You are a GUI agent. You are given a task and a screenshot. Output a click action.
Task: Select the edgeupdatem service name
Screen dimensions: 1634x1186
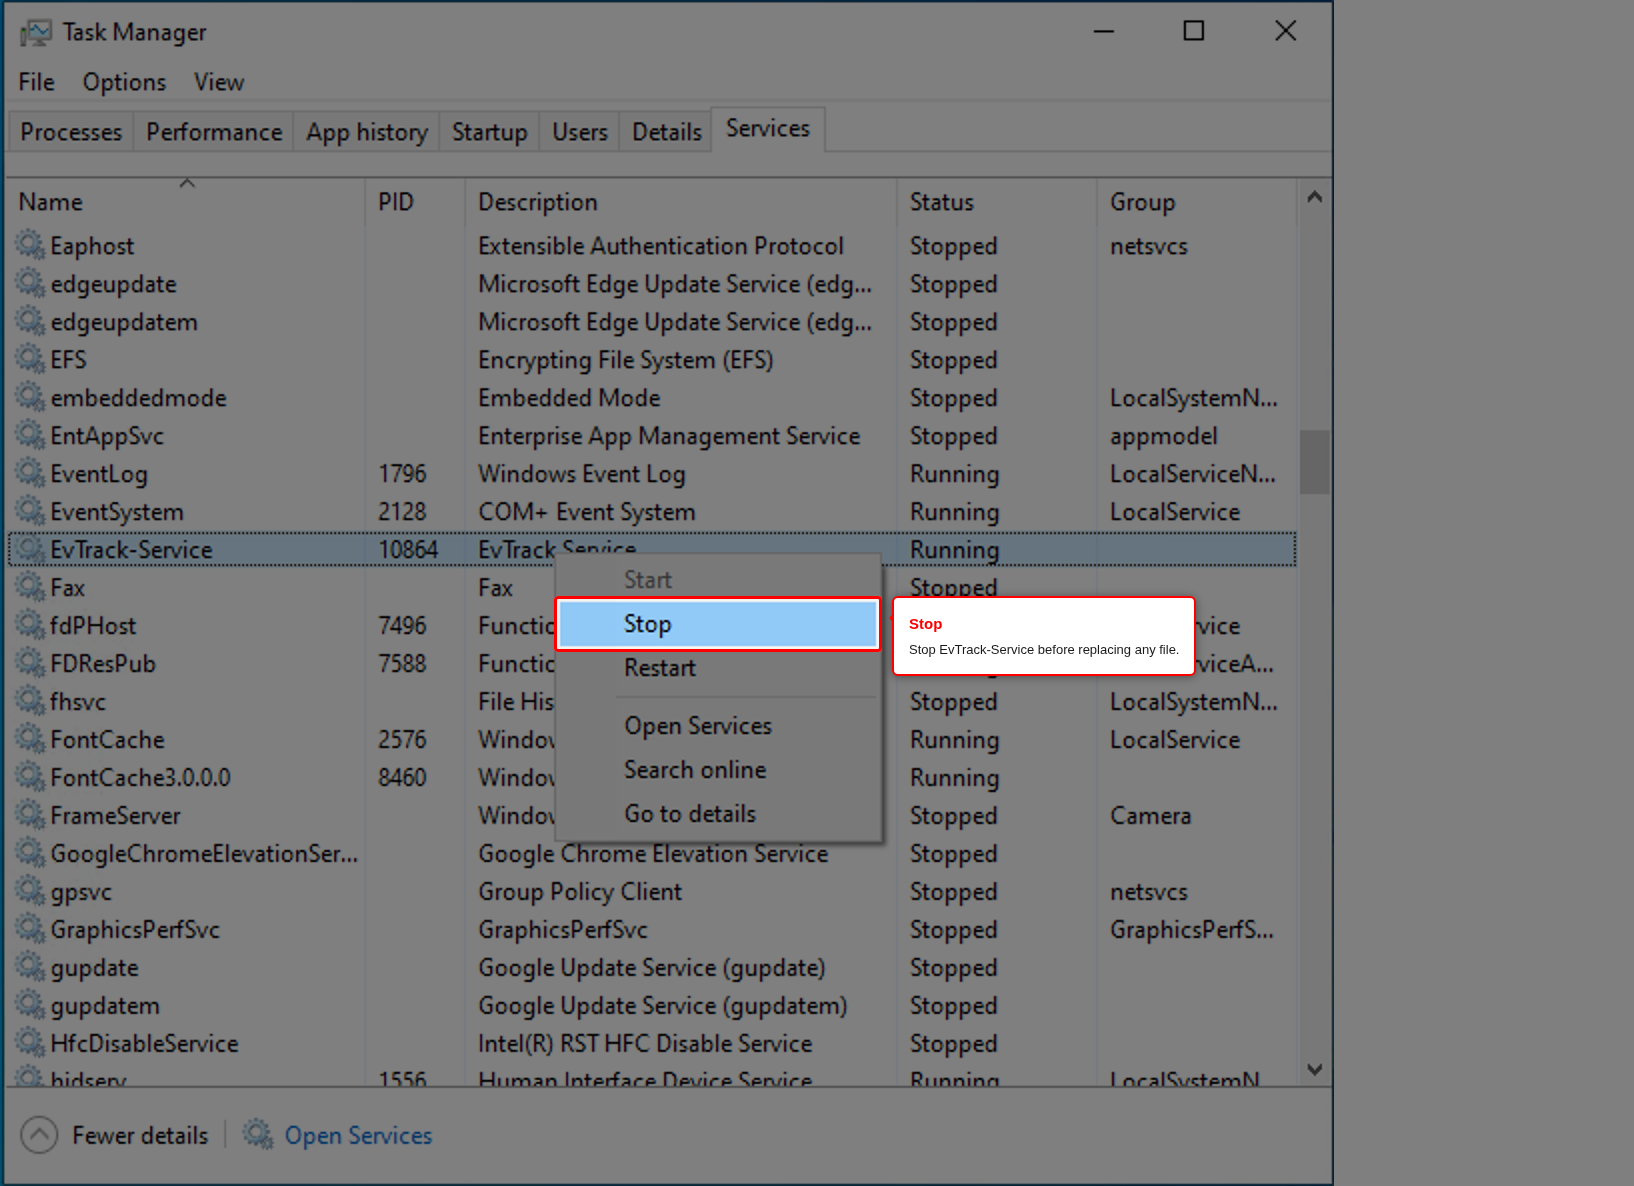click(x=124, y=322)
